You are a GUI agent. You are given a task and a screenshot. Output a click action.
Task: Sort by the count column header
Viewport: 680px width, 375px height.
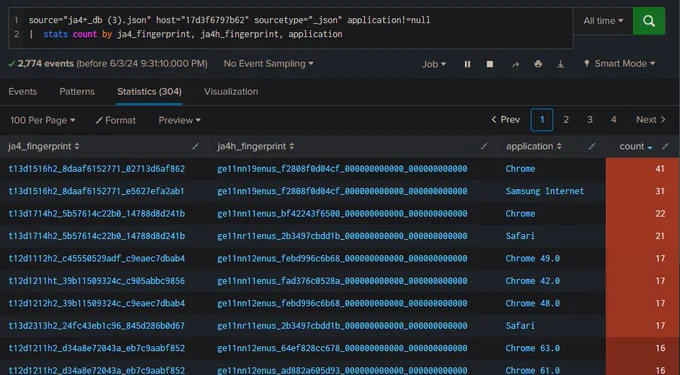point(636,147)
